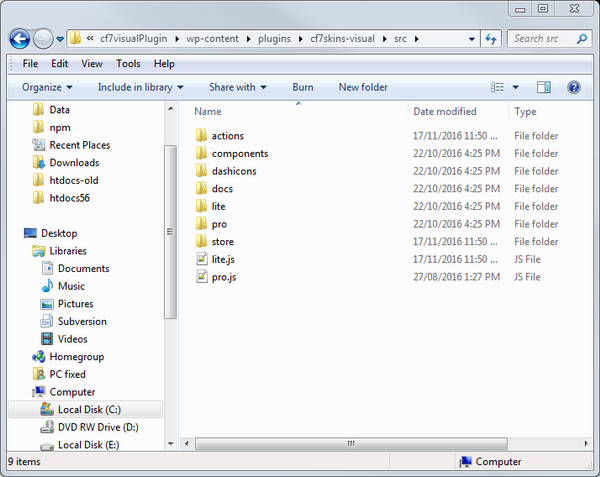Open the dashicons folder
Image resolution: width=600 pixels, height=477 pixels.
233,171
